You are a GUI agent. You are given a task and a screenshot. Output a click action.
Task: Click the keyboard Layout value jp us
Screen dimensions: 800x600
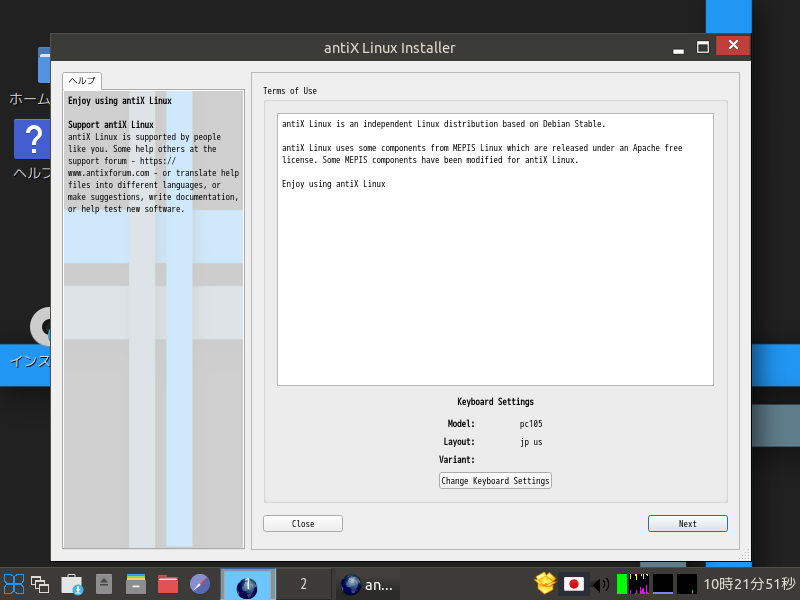[x=531, y=442]
